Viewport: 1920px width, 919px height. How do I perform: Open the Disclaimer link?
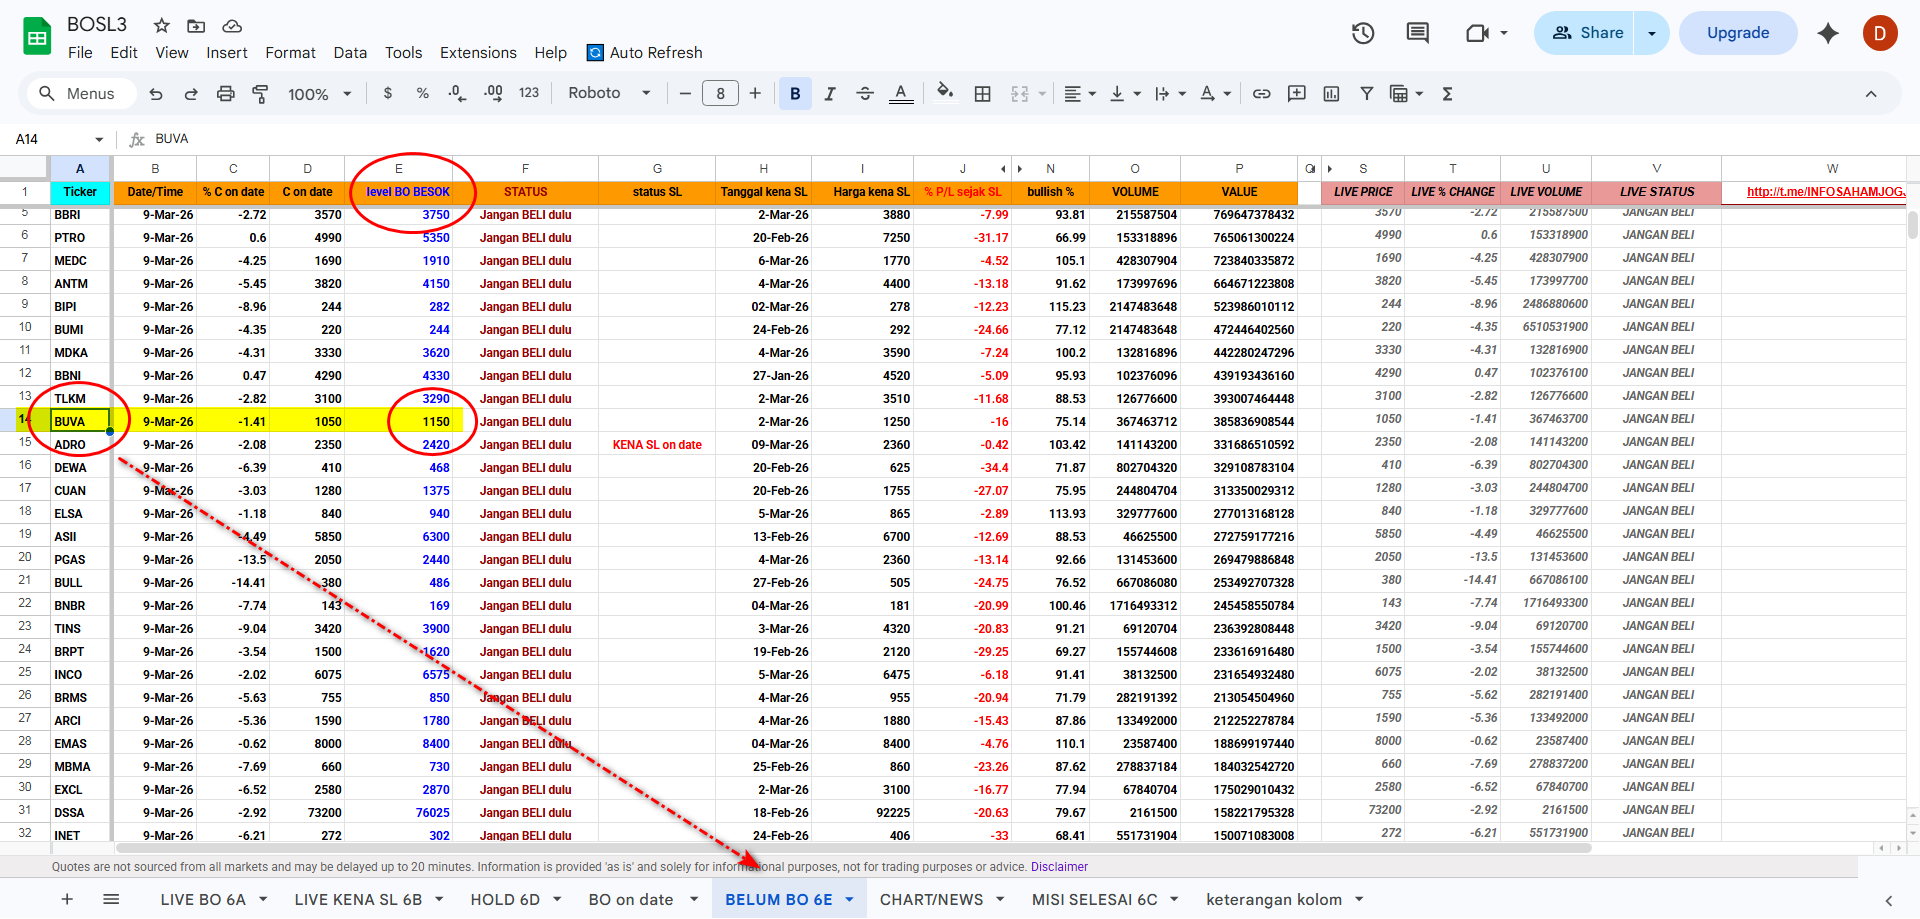pos(1059,867)
